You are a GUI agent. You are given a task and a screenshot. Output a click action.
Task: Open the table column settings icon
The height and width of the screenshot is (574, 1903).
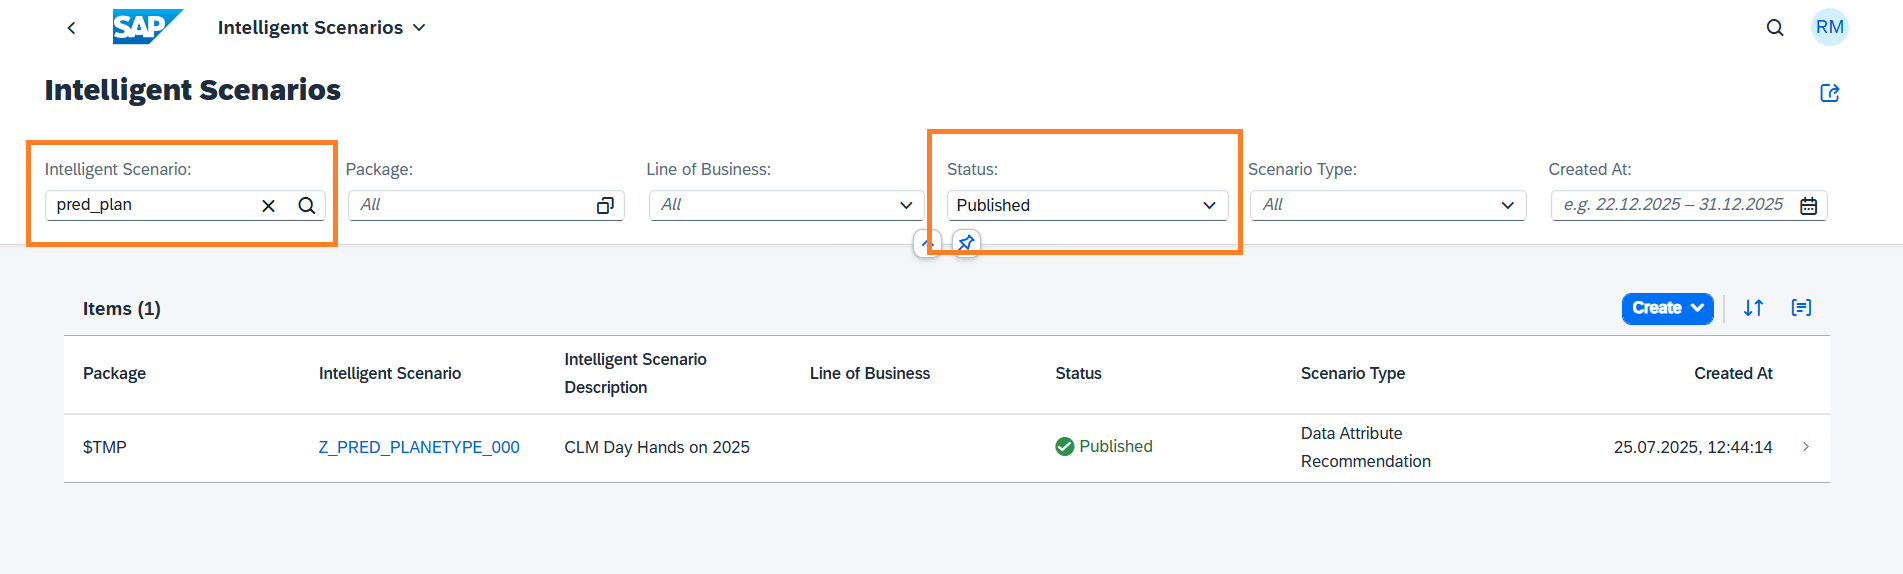tap(1801, 308)
